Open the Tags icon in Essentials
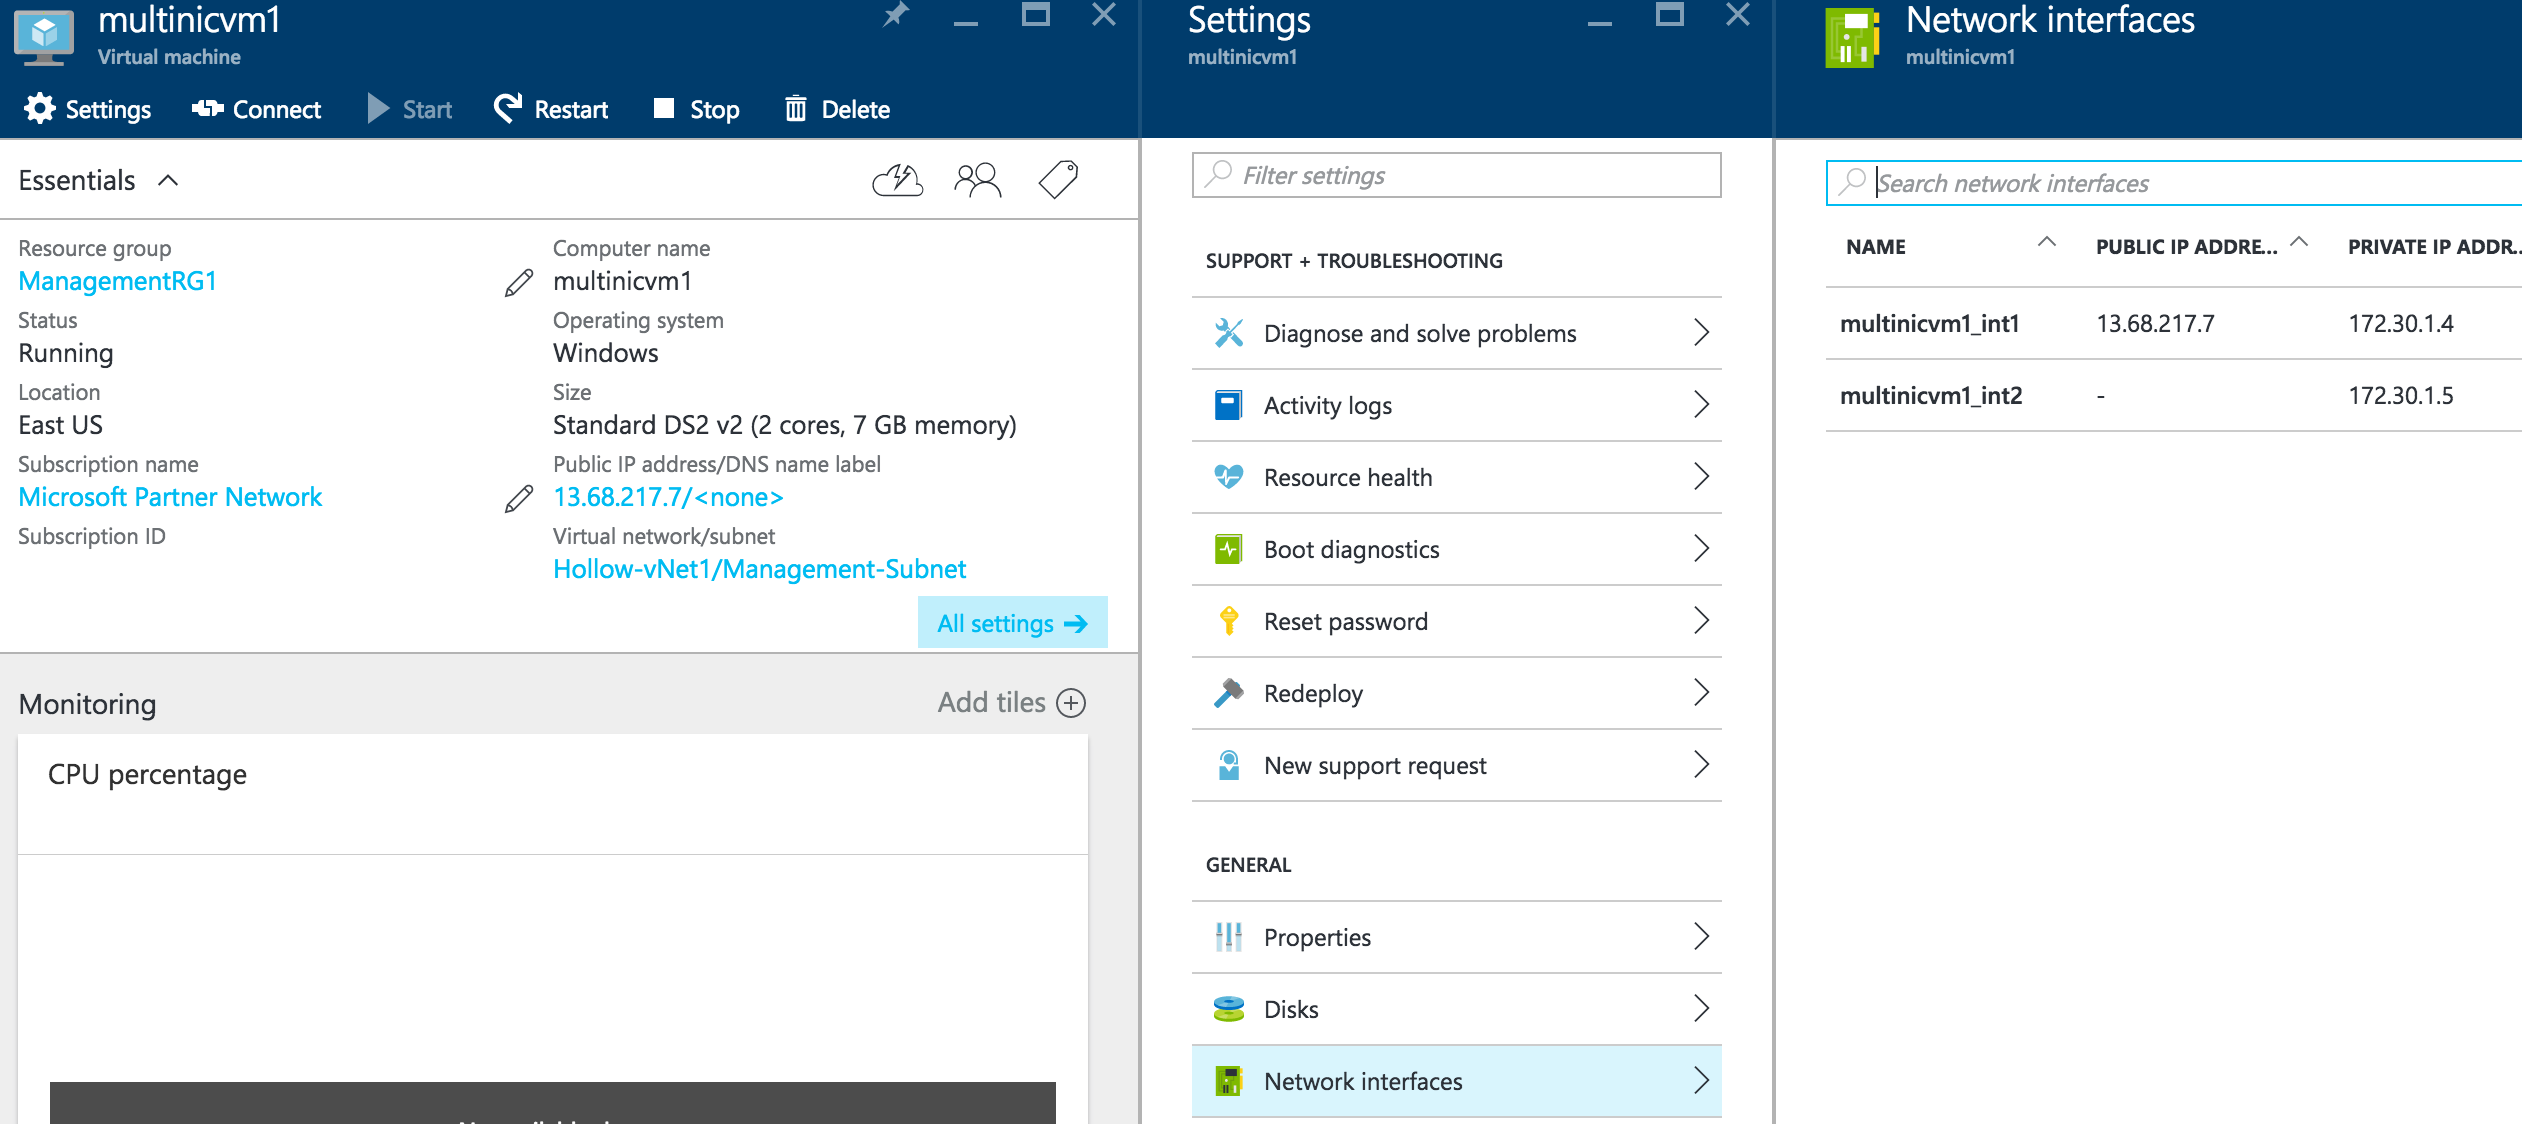The width and height of the screenshot is (2522, 1124). click(x=1058, y=180)
